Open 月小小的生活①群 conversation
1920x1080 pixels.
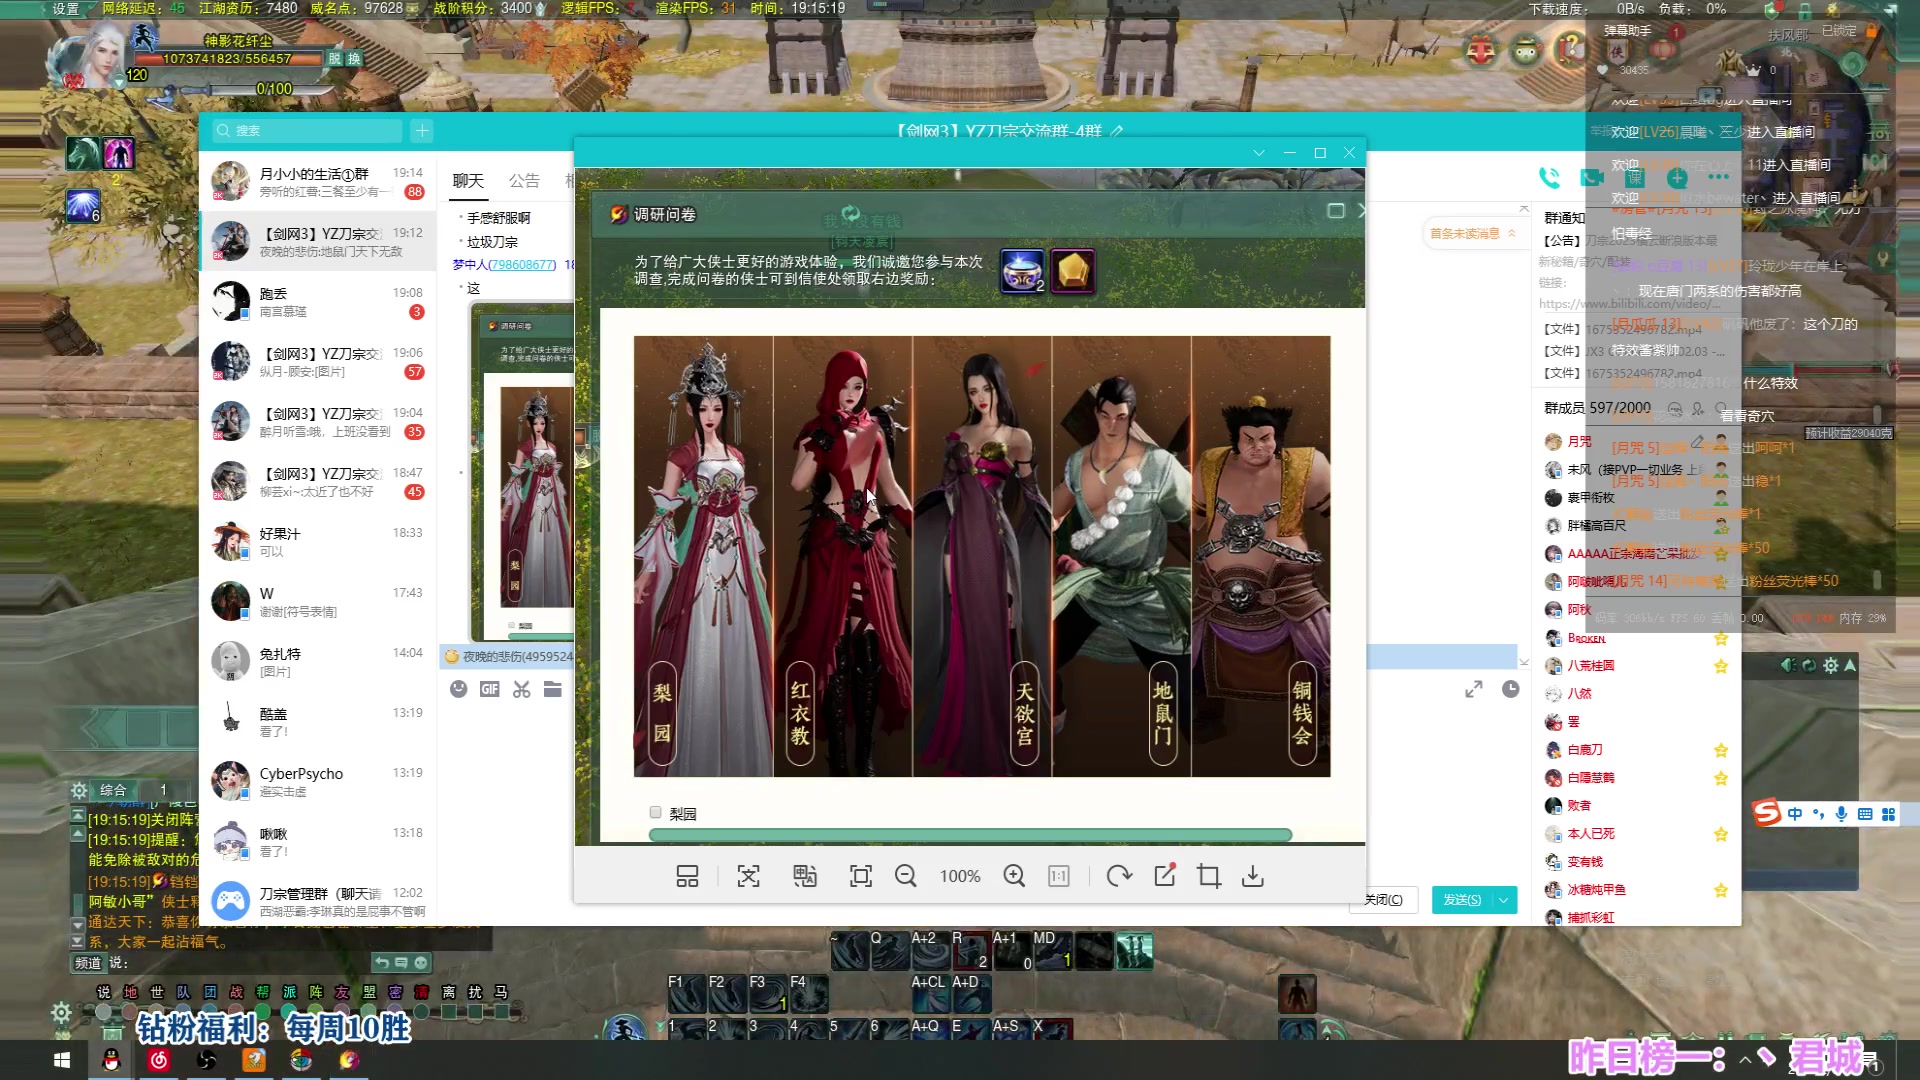(318, 182)
